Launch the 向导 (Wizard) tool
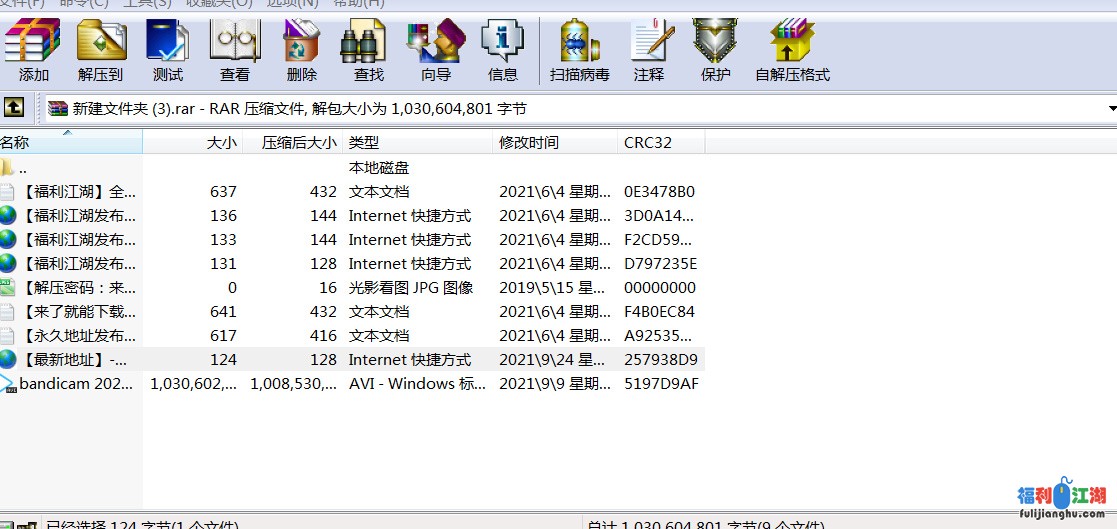The image size is (1117, 529). [x=435, y=49]
